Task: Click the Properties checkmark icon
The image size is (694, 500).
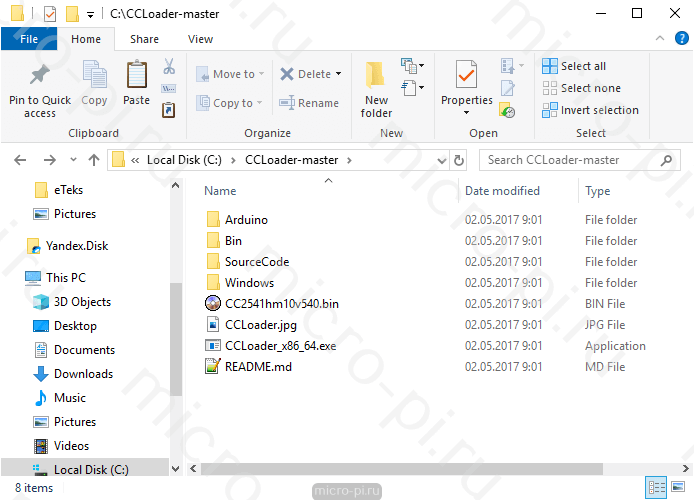Action: pyautogui.click(x=466, y=75)
